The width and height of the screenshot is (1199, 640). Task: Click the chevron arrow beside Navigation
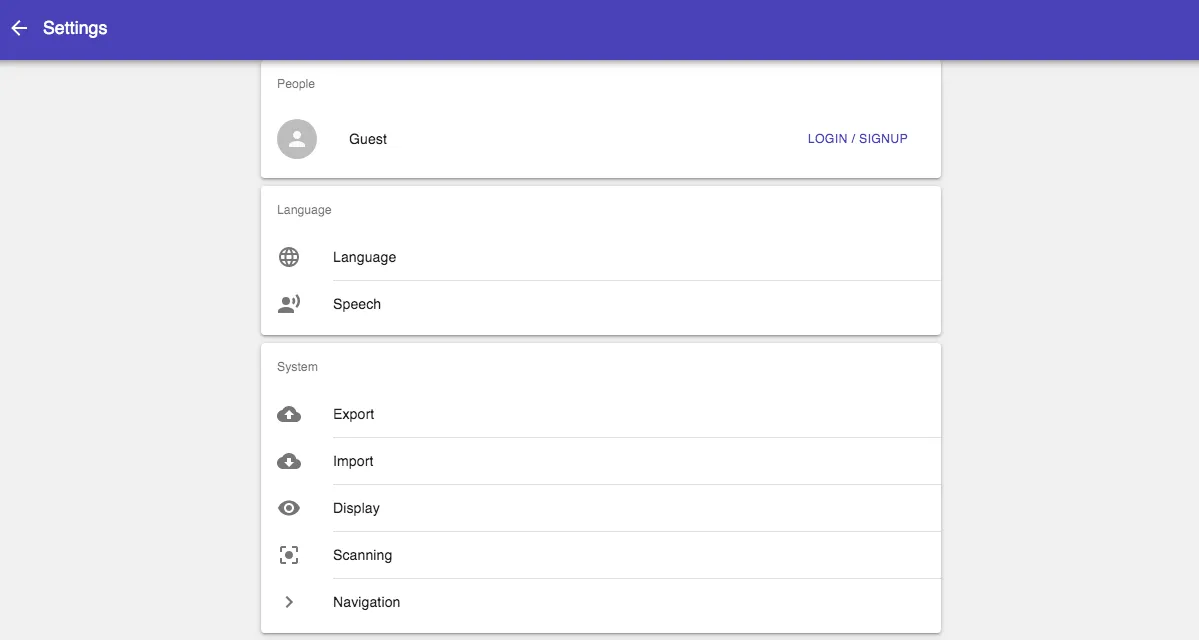289,602
